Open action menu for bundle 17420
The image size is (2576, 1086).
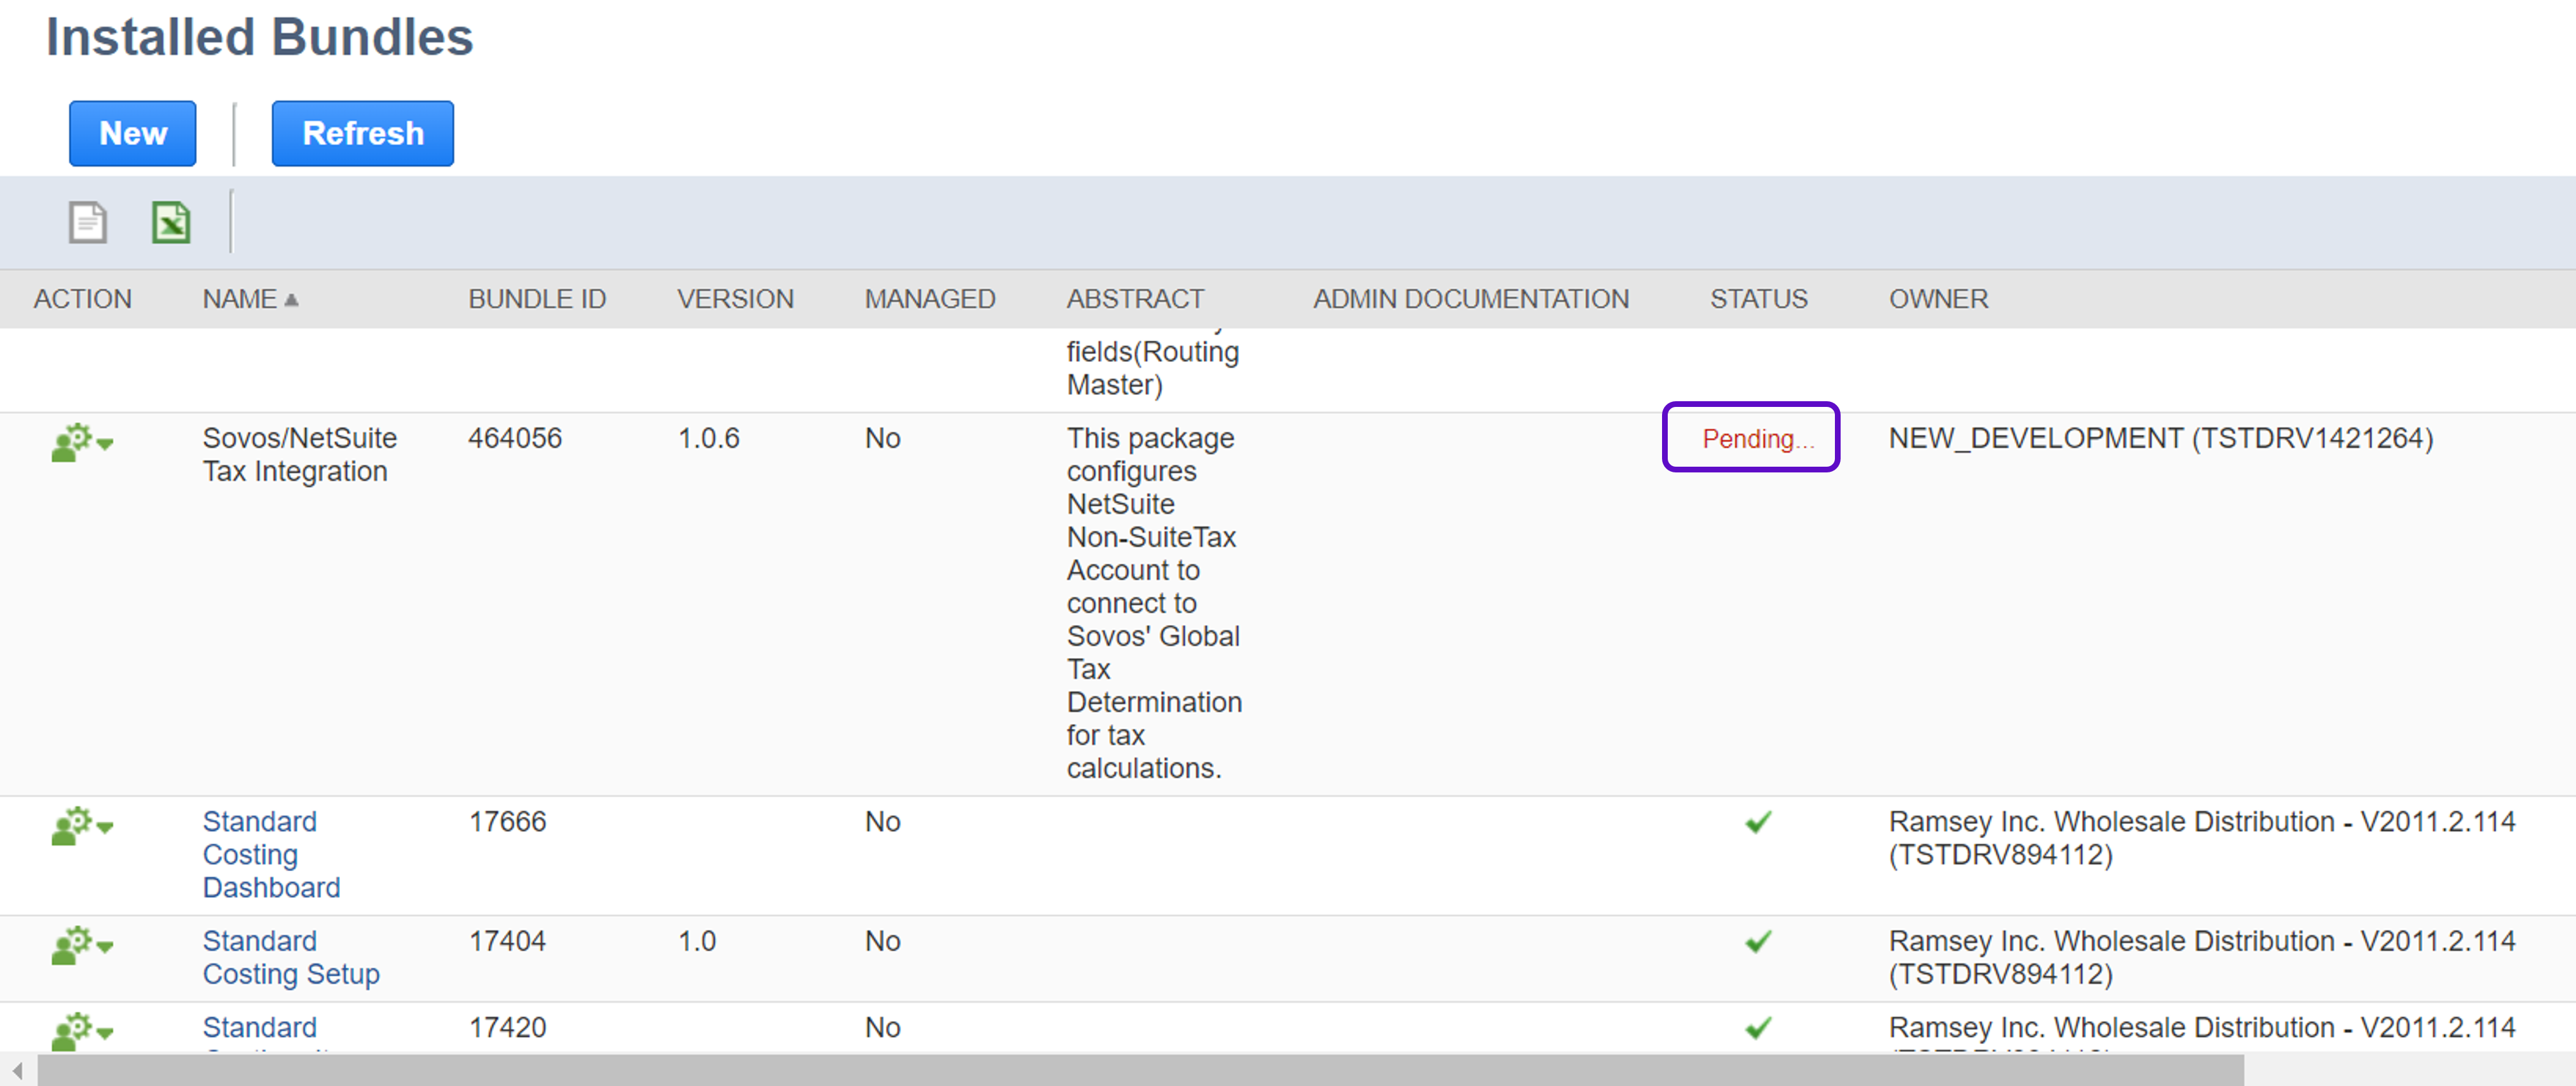[82, 1030]
